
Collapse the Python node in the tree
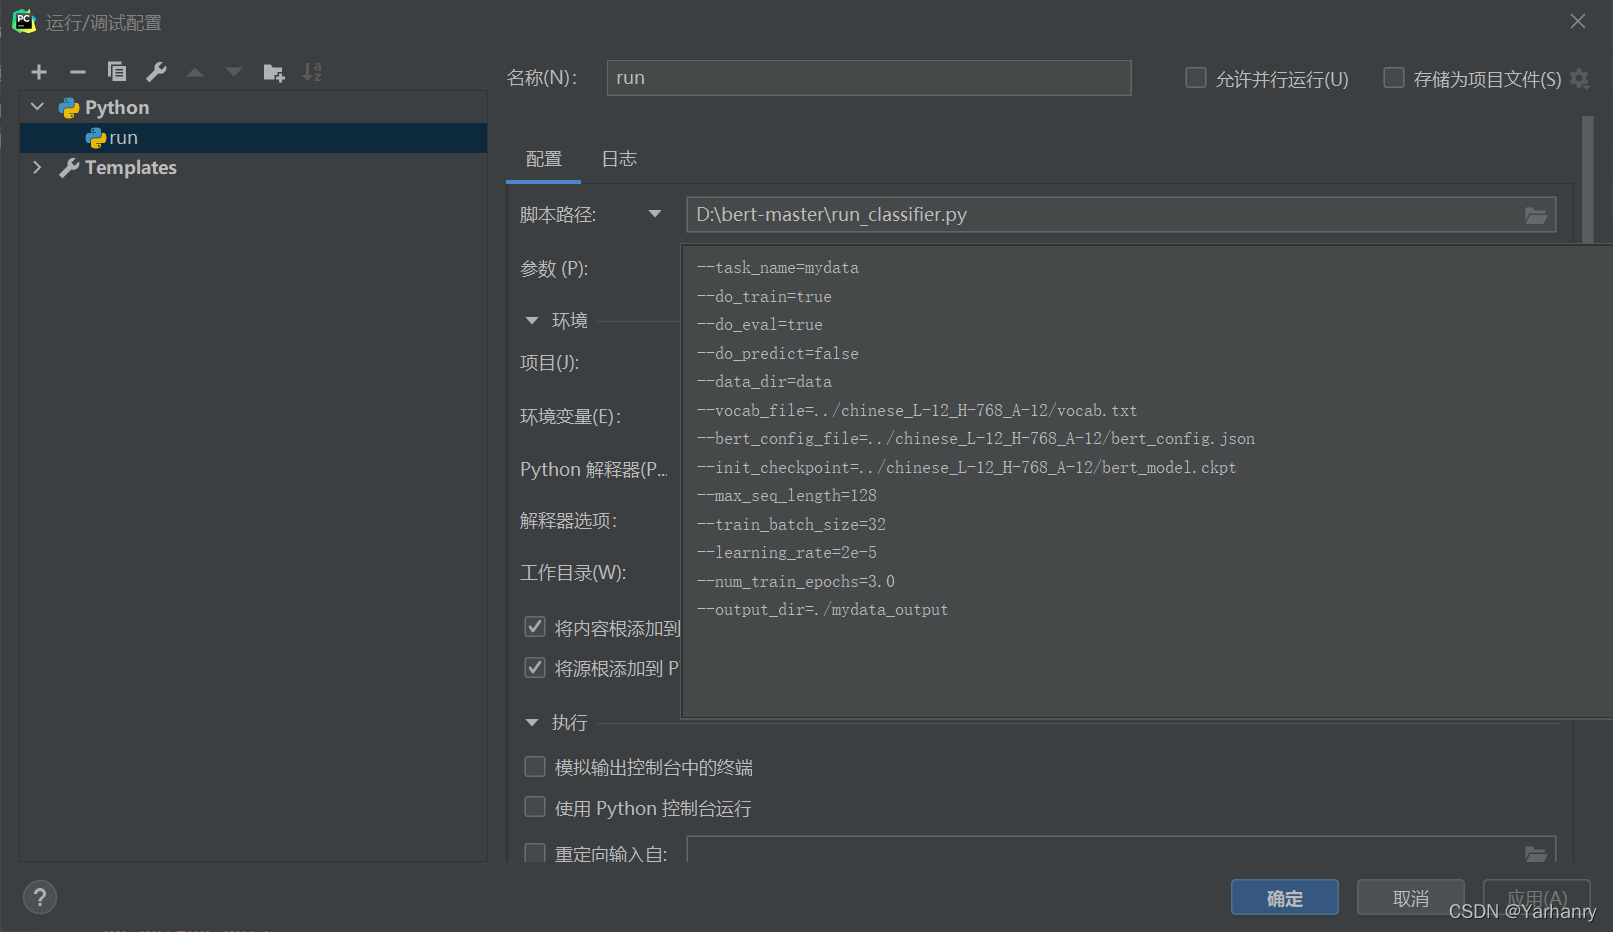click(x=38, y=107)
